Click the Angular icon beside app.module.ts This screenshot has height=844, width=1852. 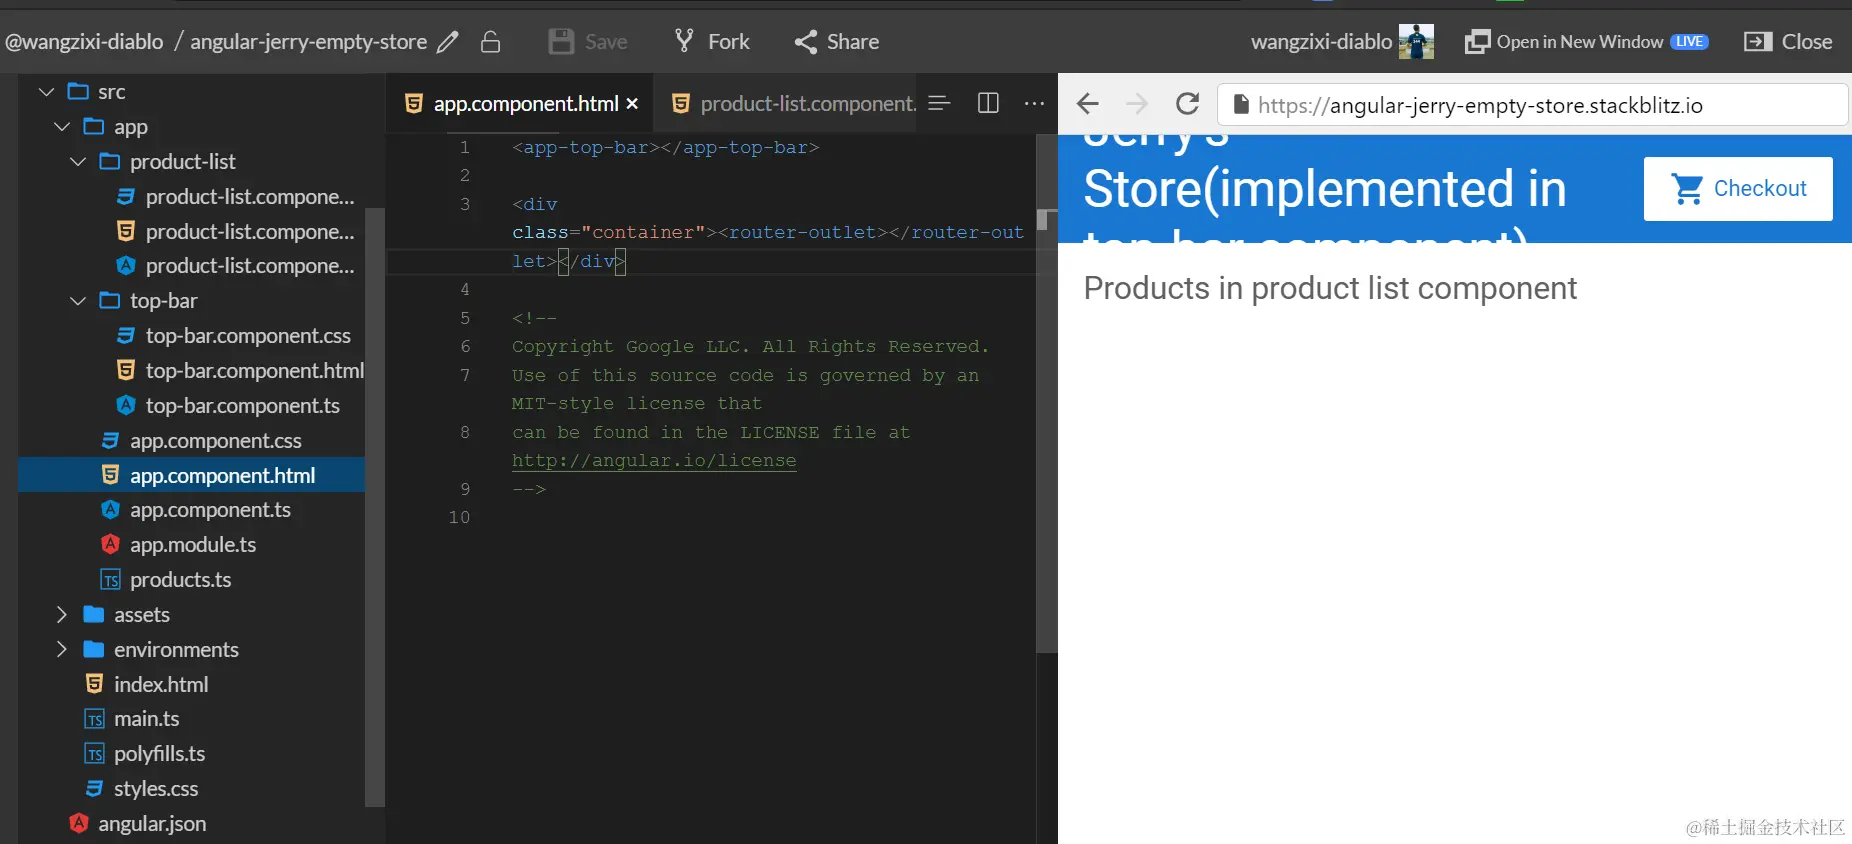click(110, 545)
